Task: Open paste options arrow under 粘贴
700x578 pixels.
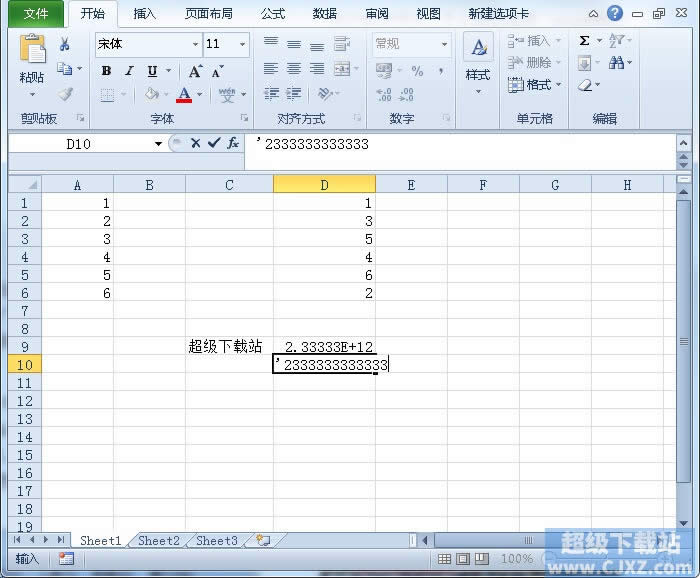Action: coord(32,95)
